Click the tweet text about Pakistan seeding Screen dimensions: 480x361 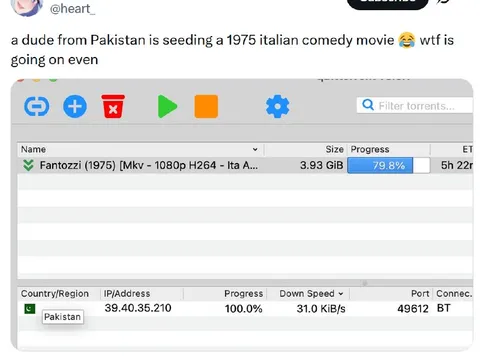(232, 50)
